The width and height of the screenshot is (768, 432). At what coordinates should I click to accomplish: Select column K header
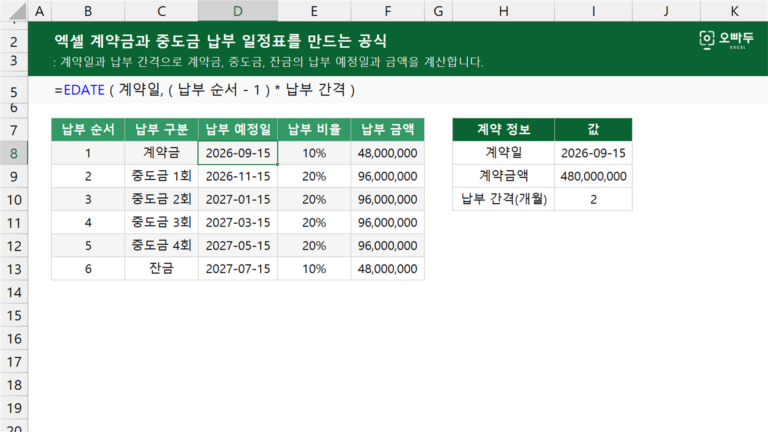click(x=734, y=10)
